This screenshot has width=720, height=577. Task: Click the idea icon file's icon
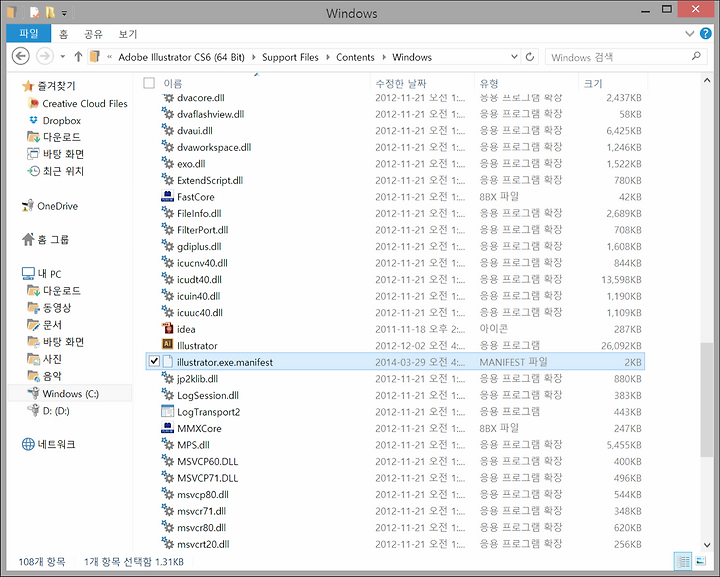point(168,328)
